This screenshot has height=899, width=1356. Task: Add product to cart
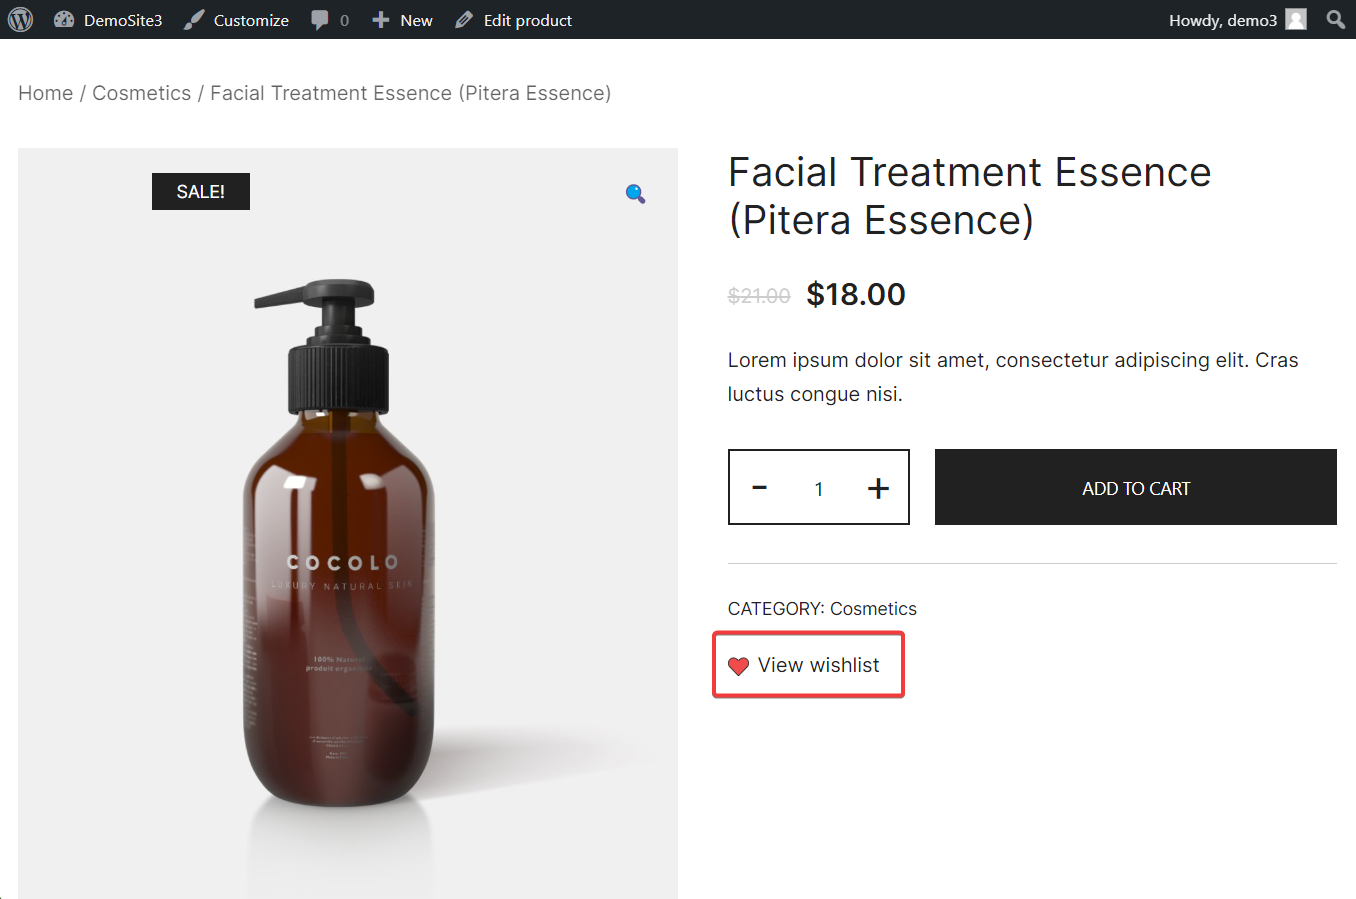coord(1136,487)
